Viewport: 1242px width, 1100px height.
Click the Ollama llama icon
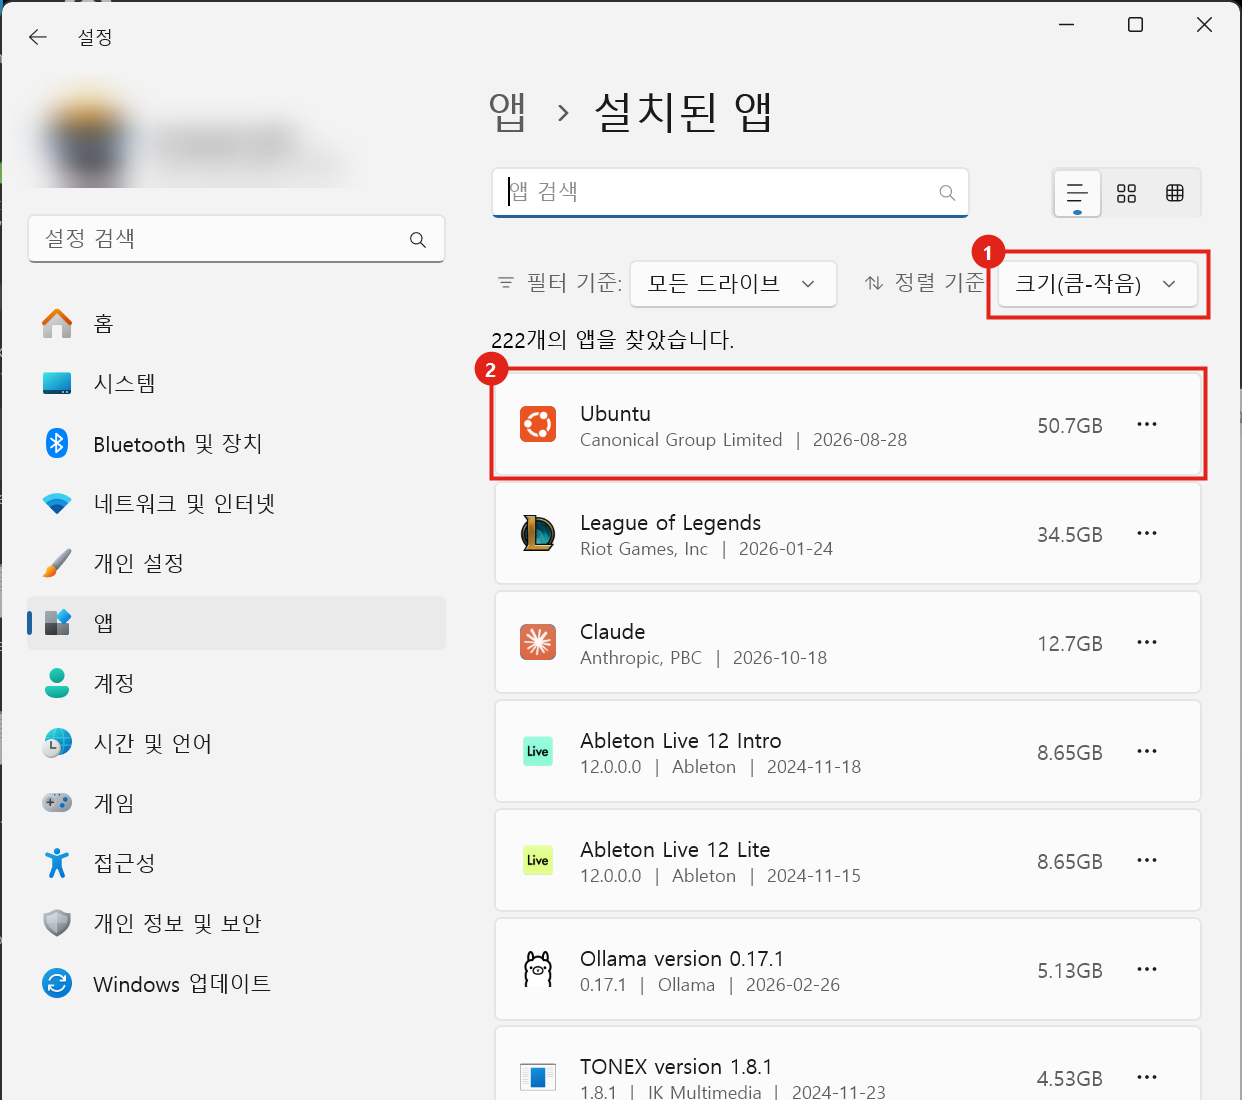coord(538,969)
